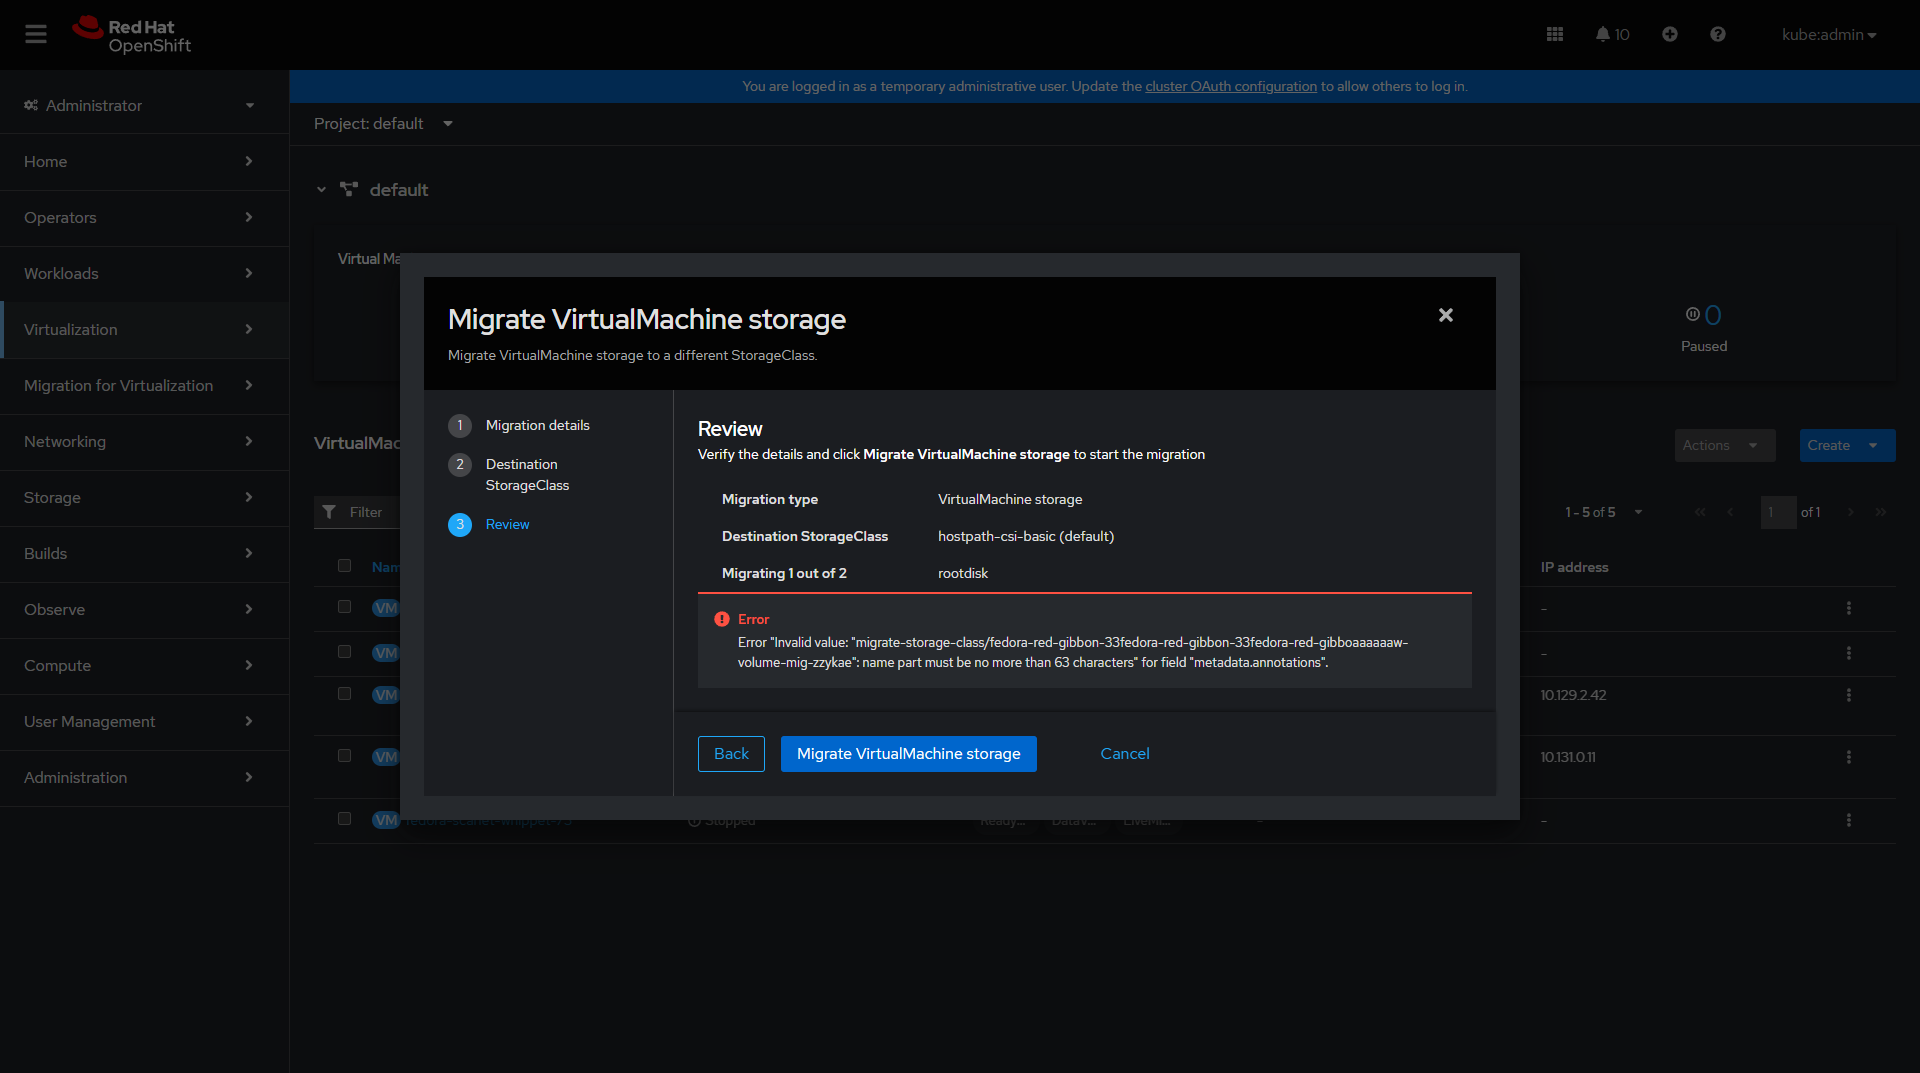Close the Migrate VirtualMachine storage dialog
The width and height of the screenshot is (1920, 1073).
(x=1446, y=315)
